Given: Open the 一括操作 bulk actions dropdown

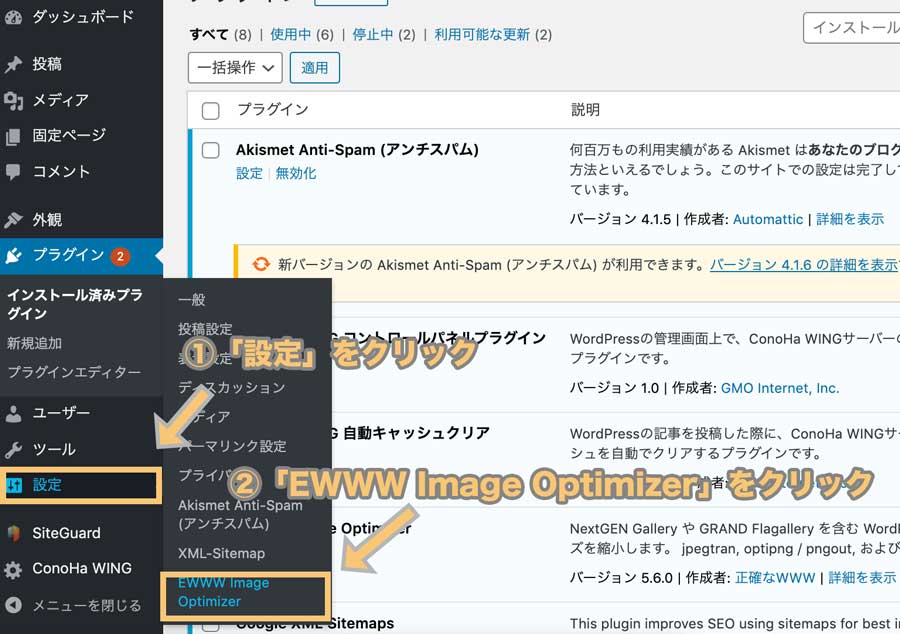Looking at the screenshot, I should click(235, 68).
